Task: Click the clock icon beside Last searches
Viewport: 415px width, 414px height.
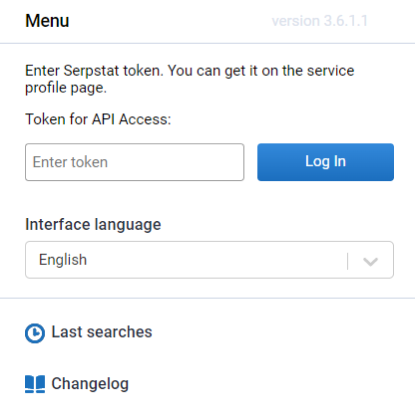Action: (x=35, y=333)
